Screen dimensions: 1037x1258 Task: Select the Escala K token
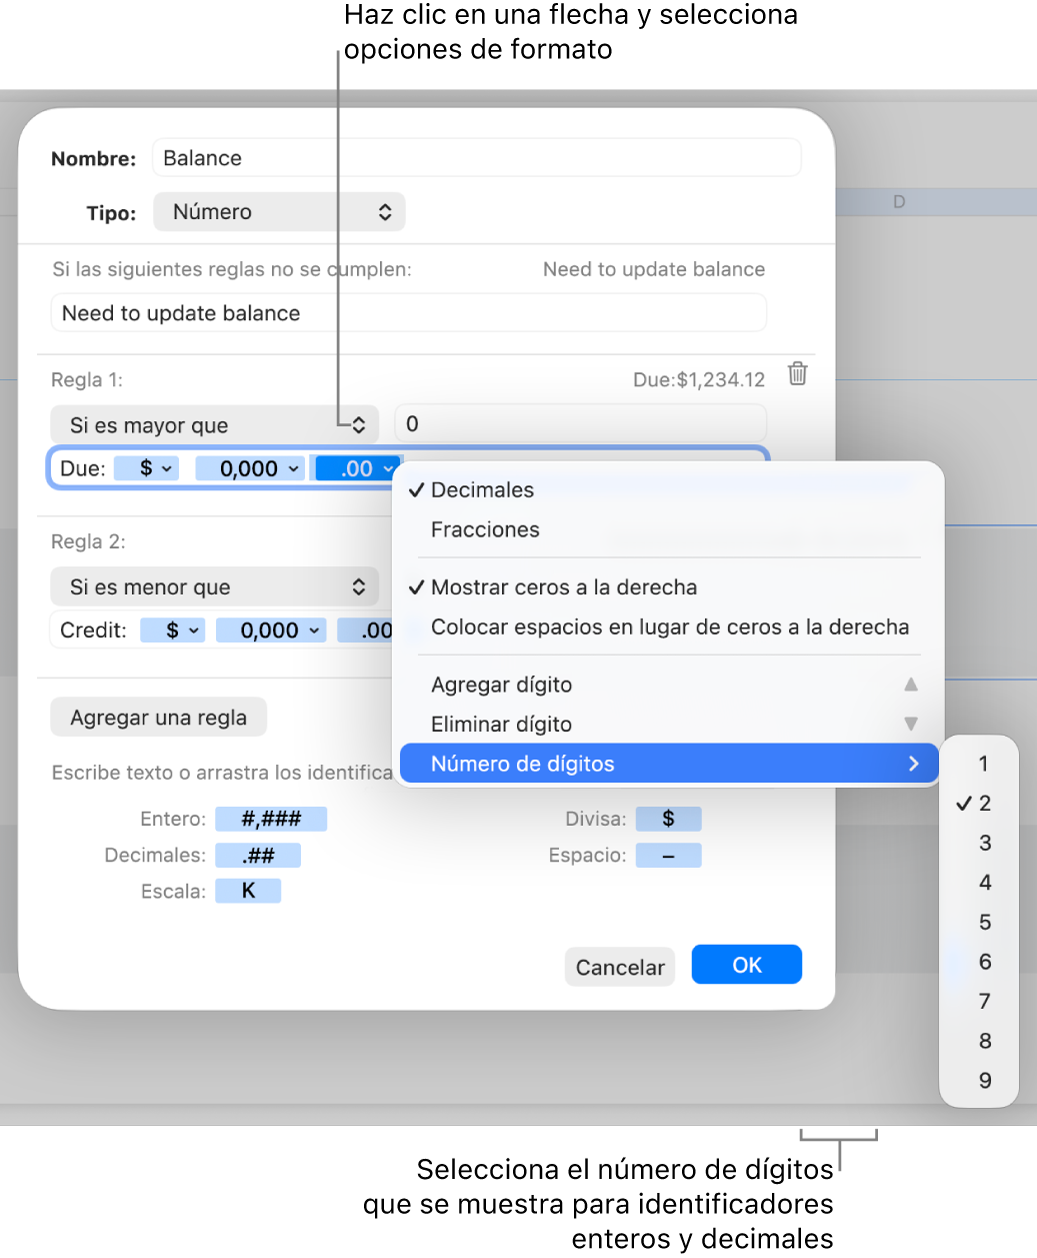pyautogui.click(x=248, y=890)
